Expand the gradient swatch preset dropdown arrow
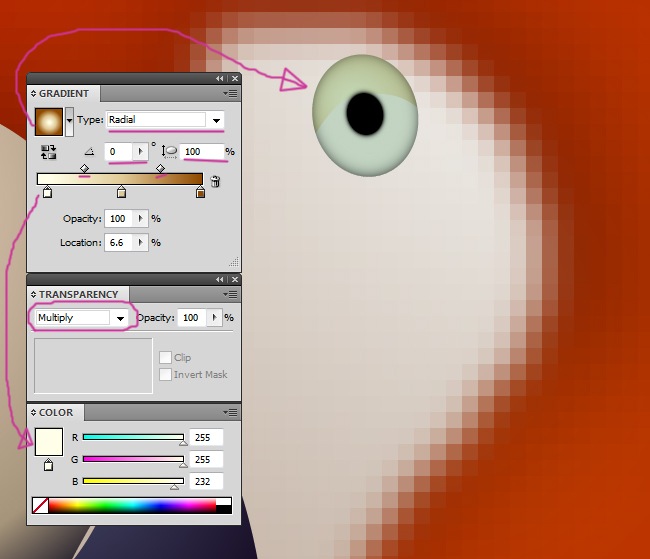The width and height of the screenshot is (650, 559). 69,121
